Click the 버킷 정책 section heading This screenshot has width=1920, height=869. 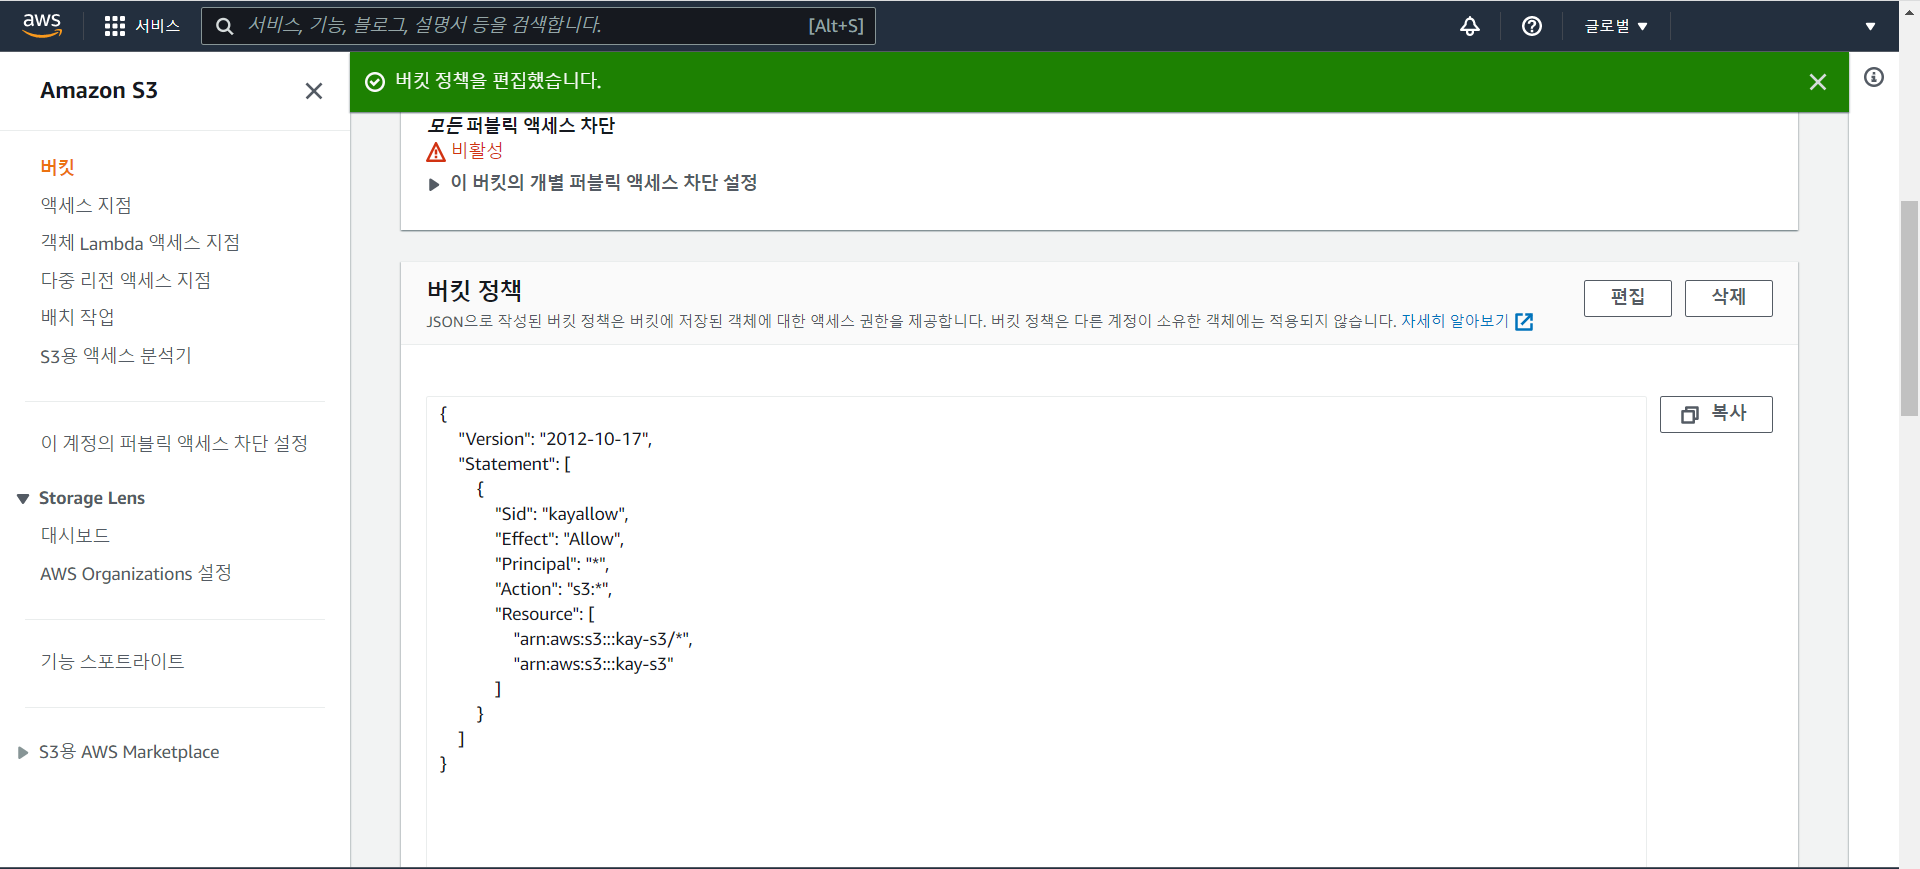point(474,291)
